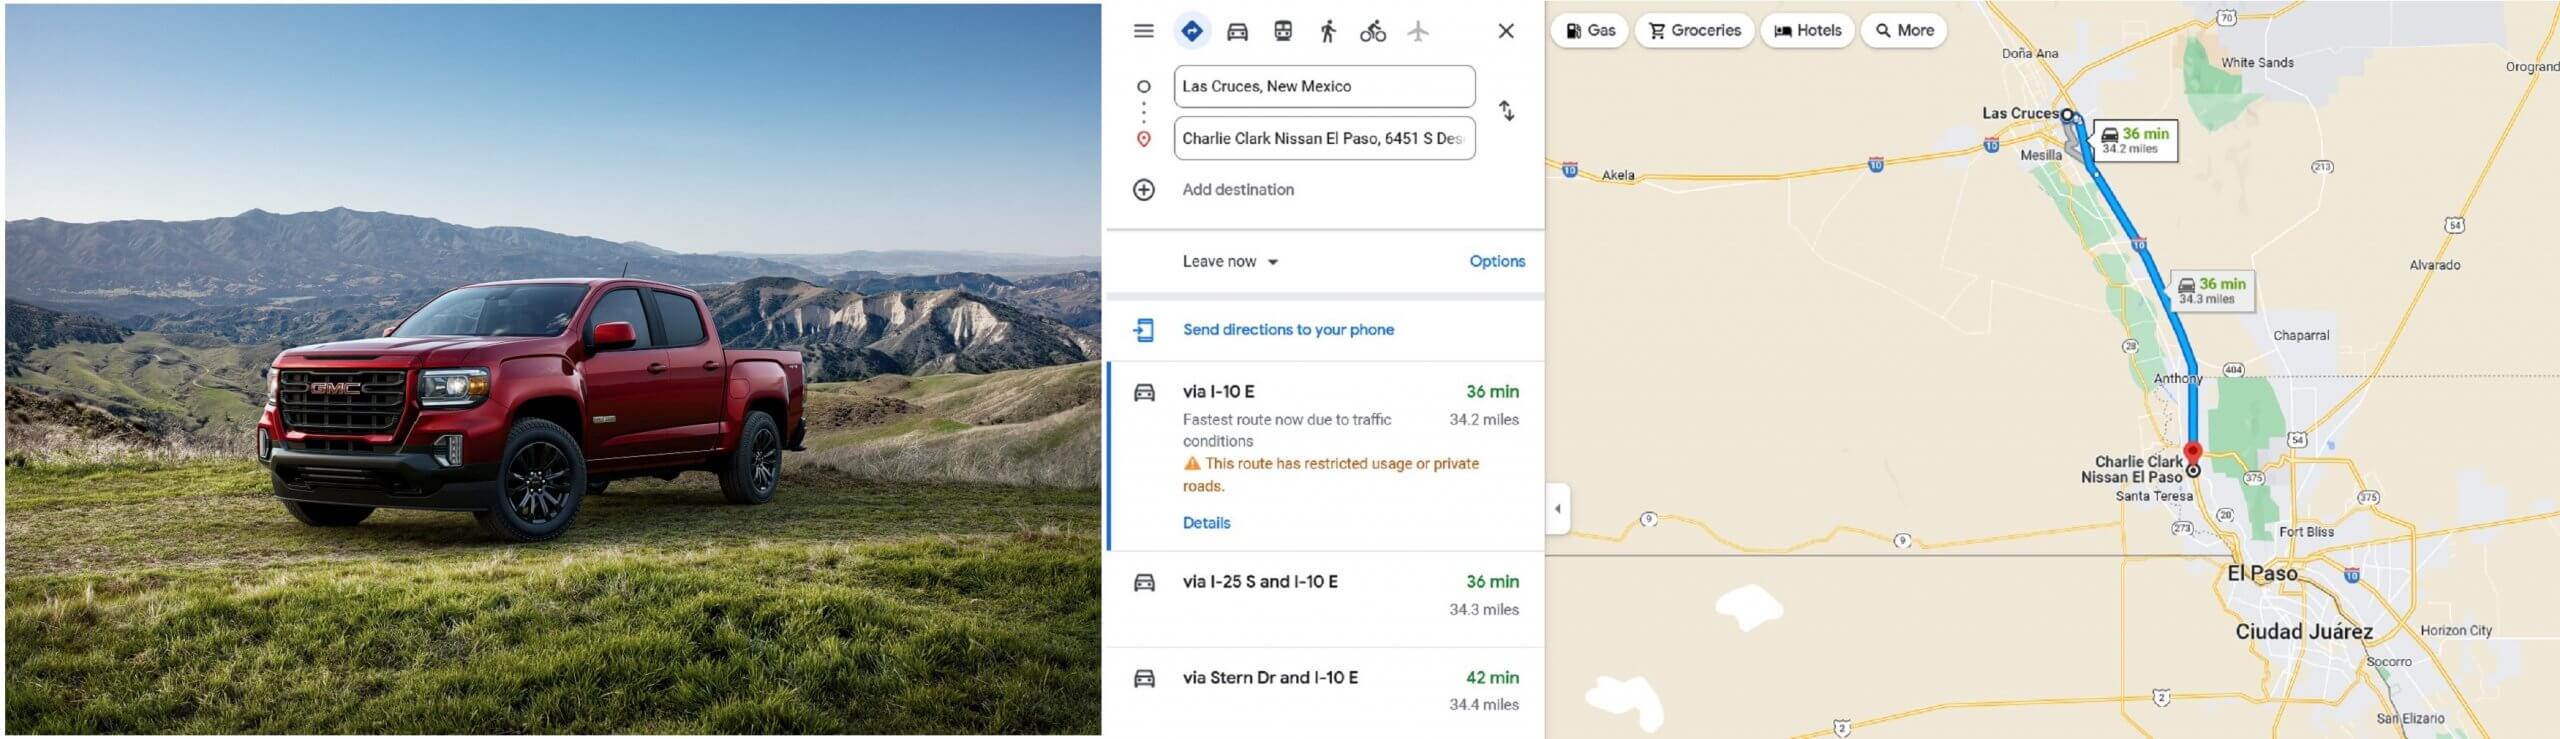Edit the Las Cruces starting point field

point(1323,87)
